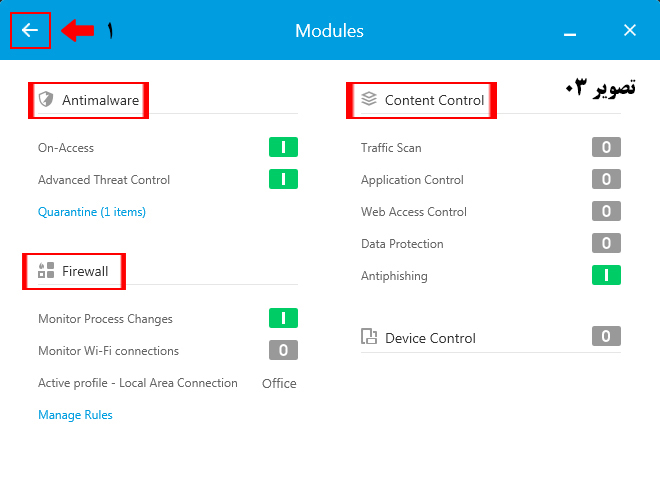Enable Web Access Control switch
Viewport: 660px width, 480px height.
point(606,212)
